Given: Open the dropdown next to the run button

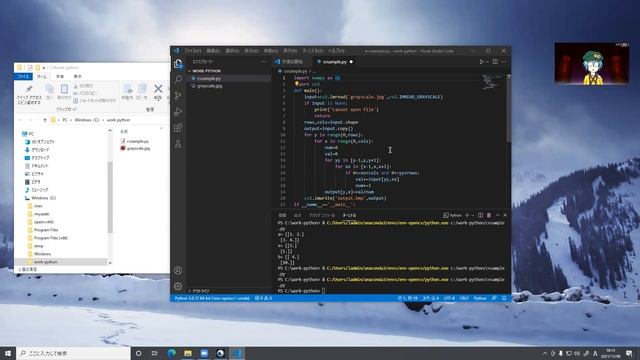Looking at the screenshot, I should click(x=487, y=62).
